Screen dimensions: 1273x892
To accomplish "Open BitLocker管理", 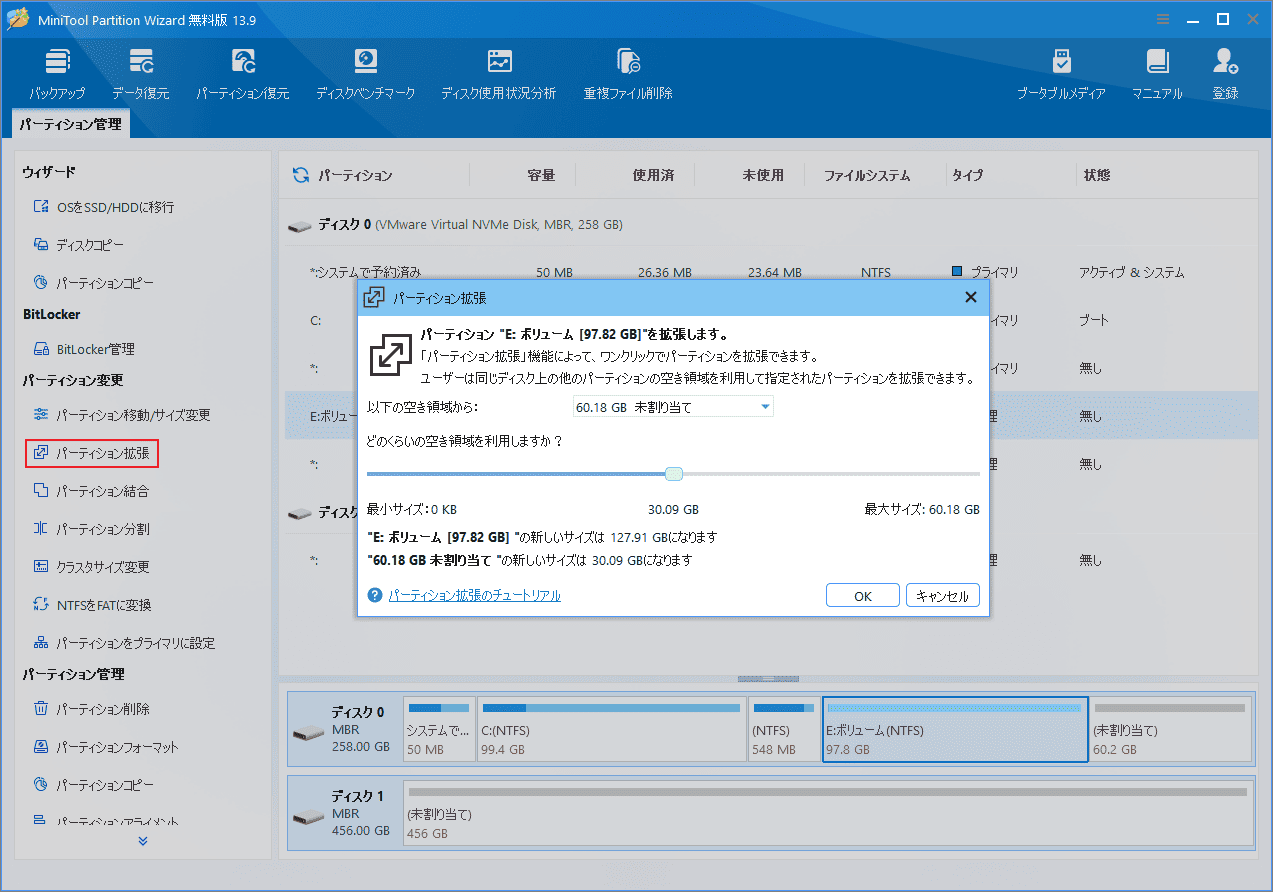I will pos(84,349).
